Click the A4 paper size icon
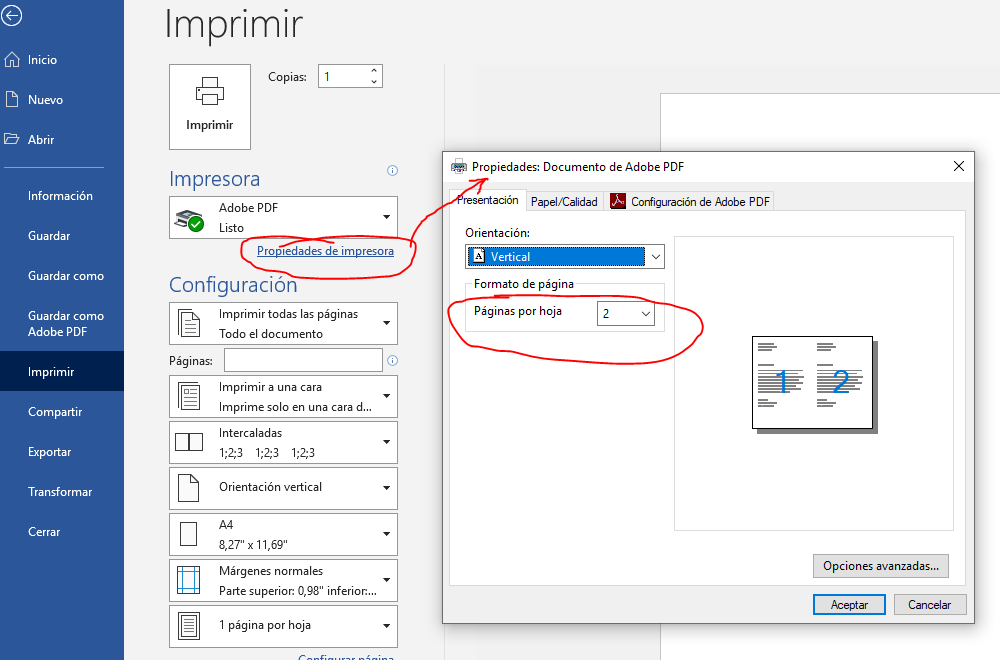The height and width of the screenshot is (660, 1000). click(189, 534)
